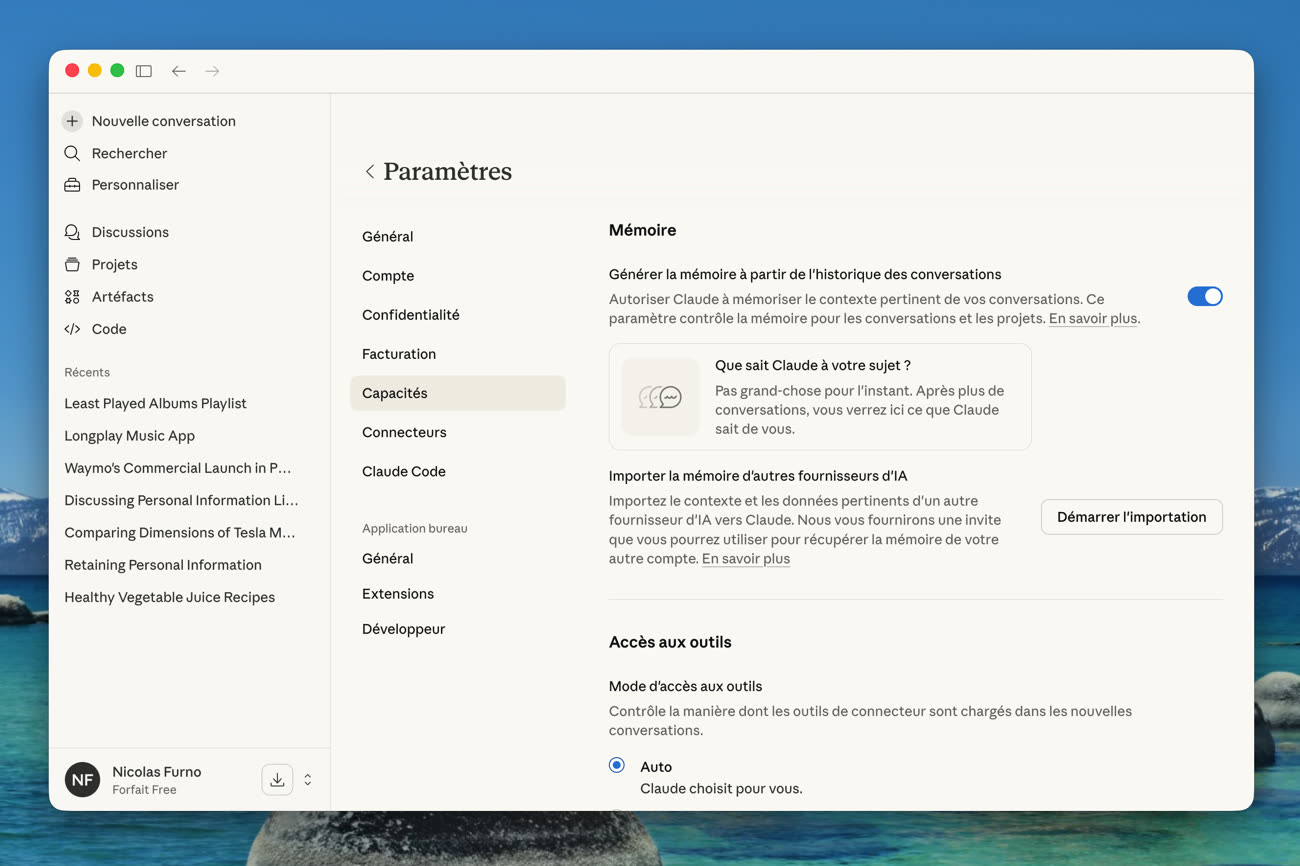The width and height of the screenshot is (1300, 866).
Task: Click the Démarrer l'importation button
Action: point(1131,517)
